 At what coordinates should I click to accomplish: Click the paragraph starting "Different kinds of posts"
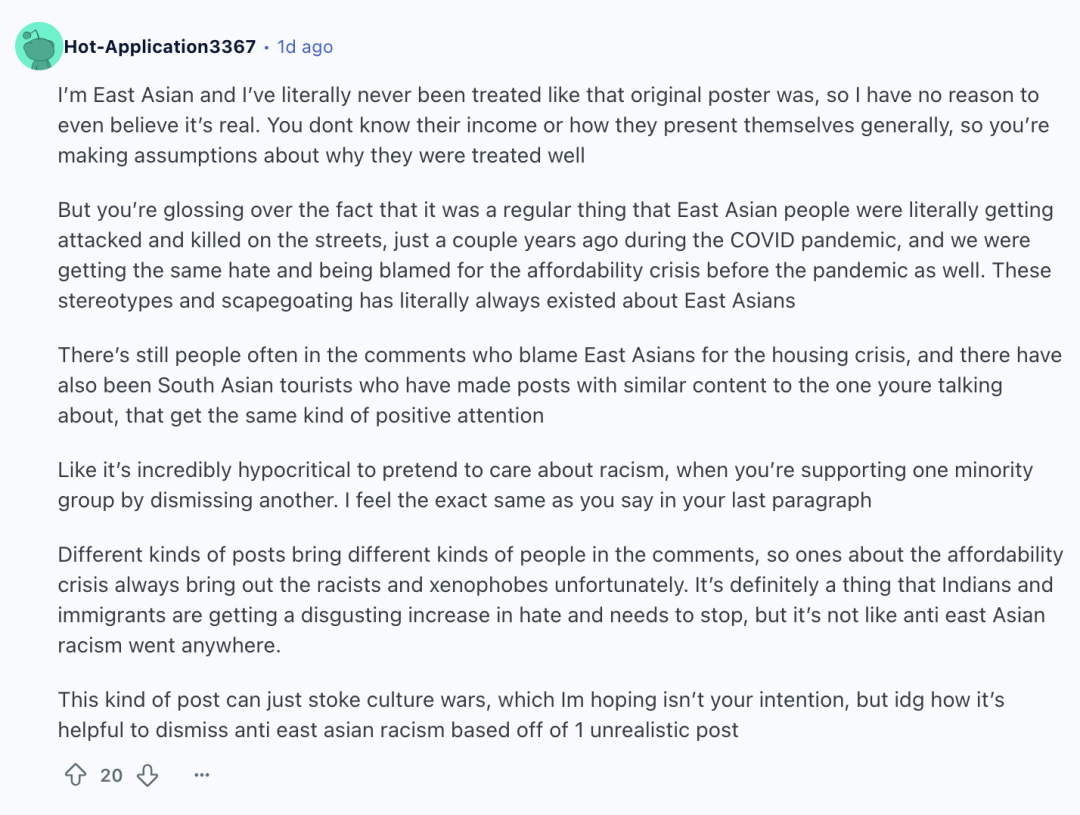tap(561, 599)
